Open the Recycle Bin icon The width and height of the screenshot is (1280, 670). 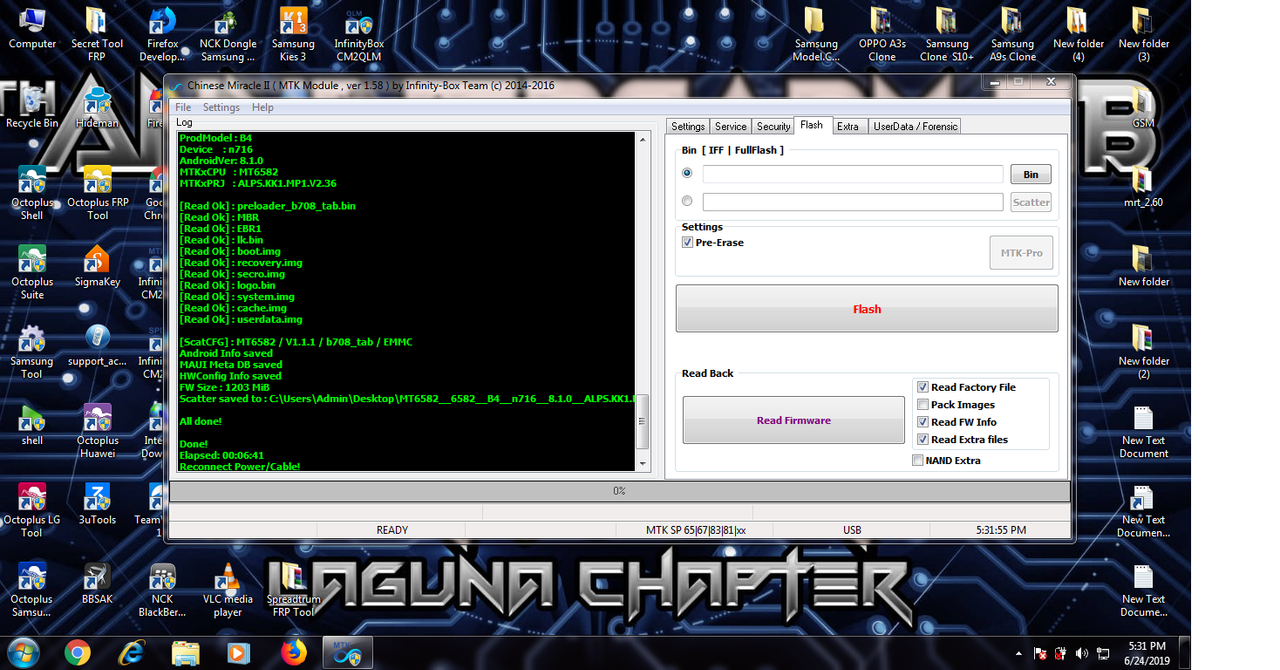(x=32, y=108)
